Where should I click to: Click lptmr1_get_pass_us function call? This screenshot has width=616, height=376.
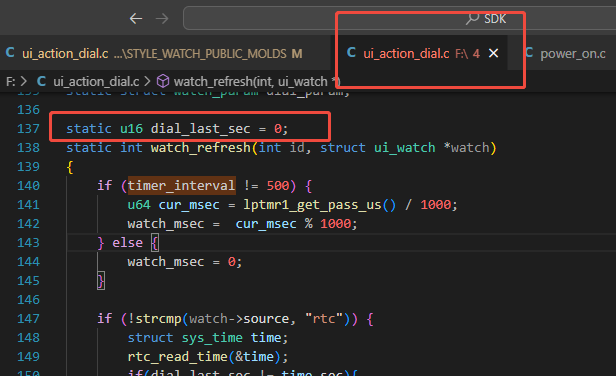pos(312,205)
